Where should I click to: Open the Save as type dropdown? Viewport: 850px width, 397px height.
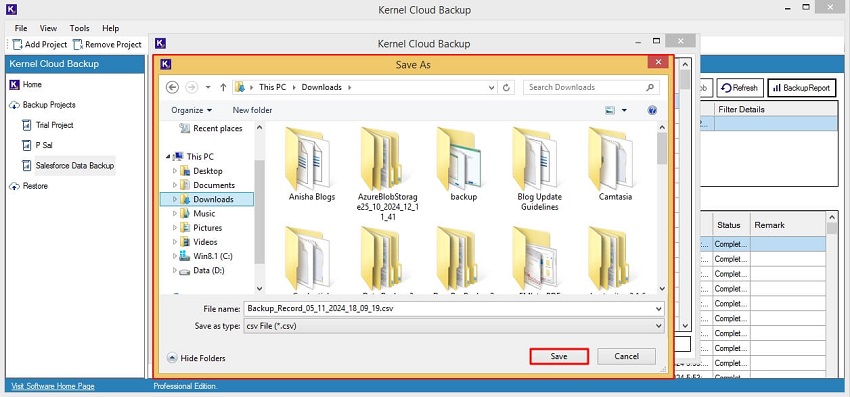click(x=454, y=326)
